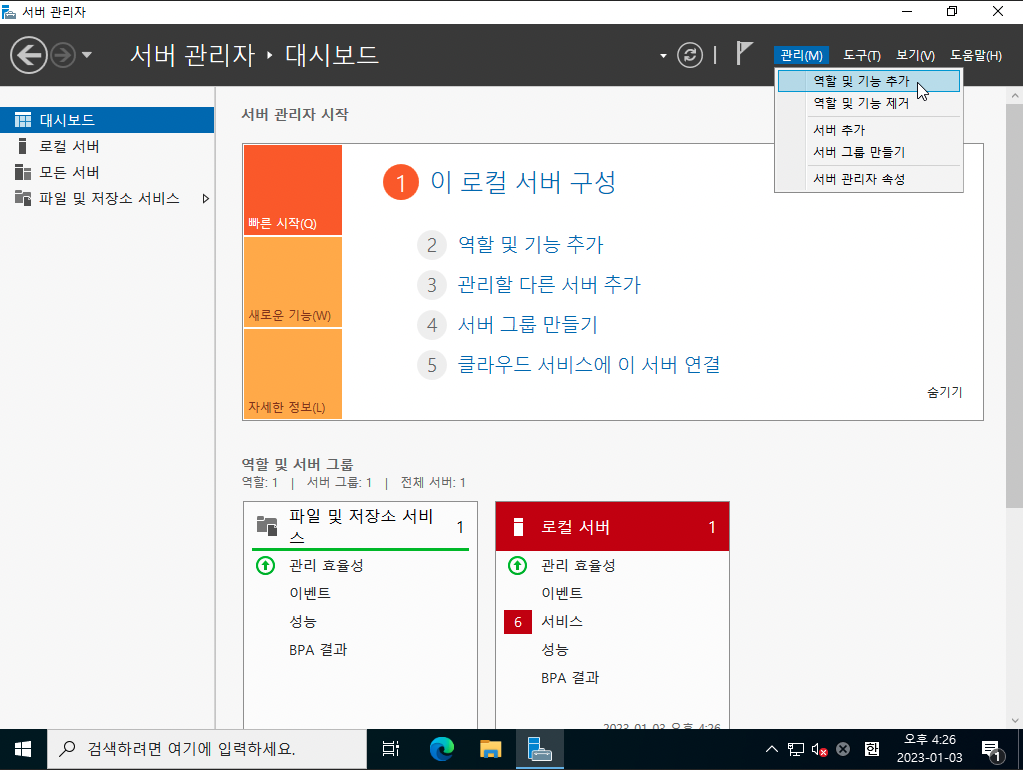Open the 역할 및 기능 추가 dashboard link
The image size is (1023, 770).
(x=530, y=245)
